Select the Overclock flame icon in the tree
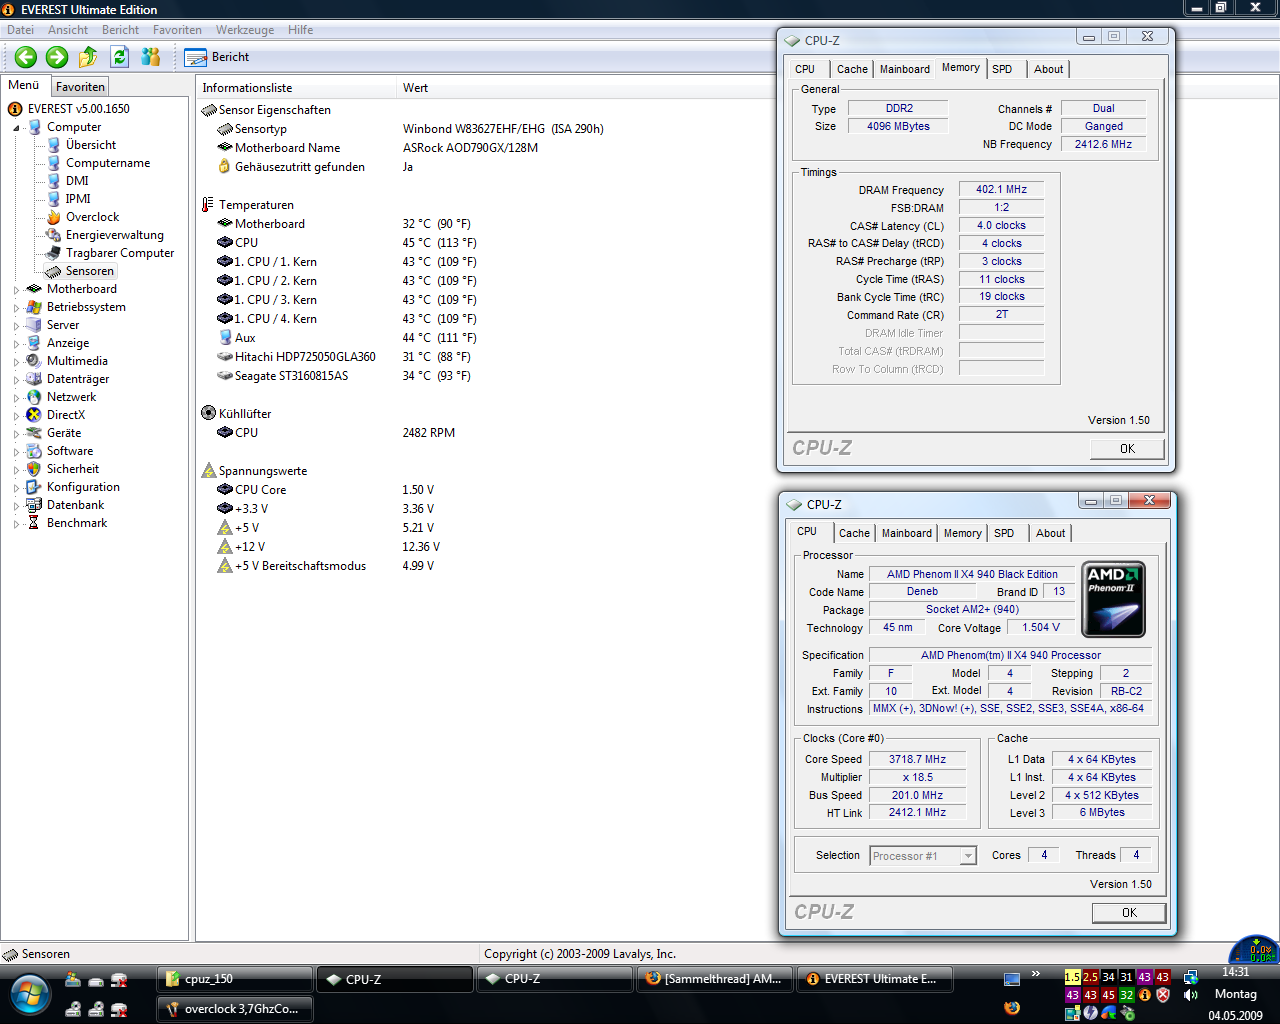This screenshot has width=1280, height=1024. coord(54,217)
